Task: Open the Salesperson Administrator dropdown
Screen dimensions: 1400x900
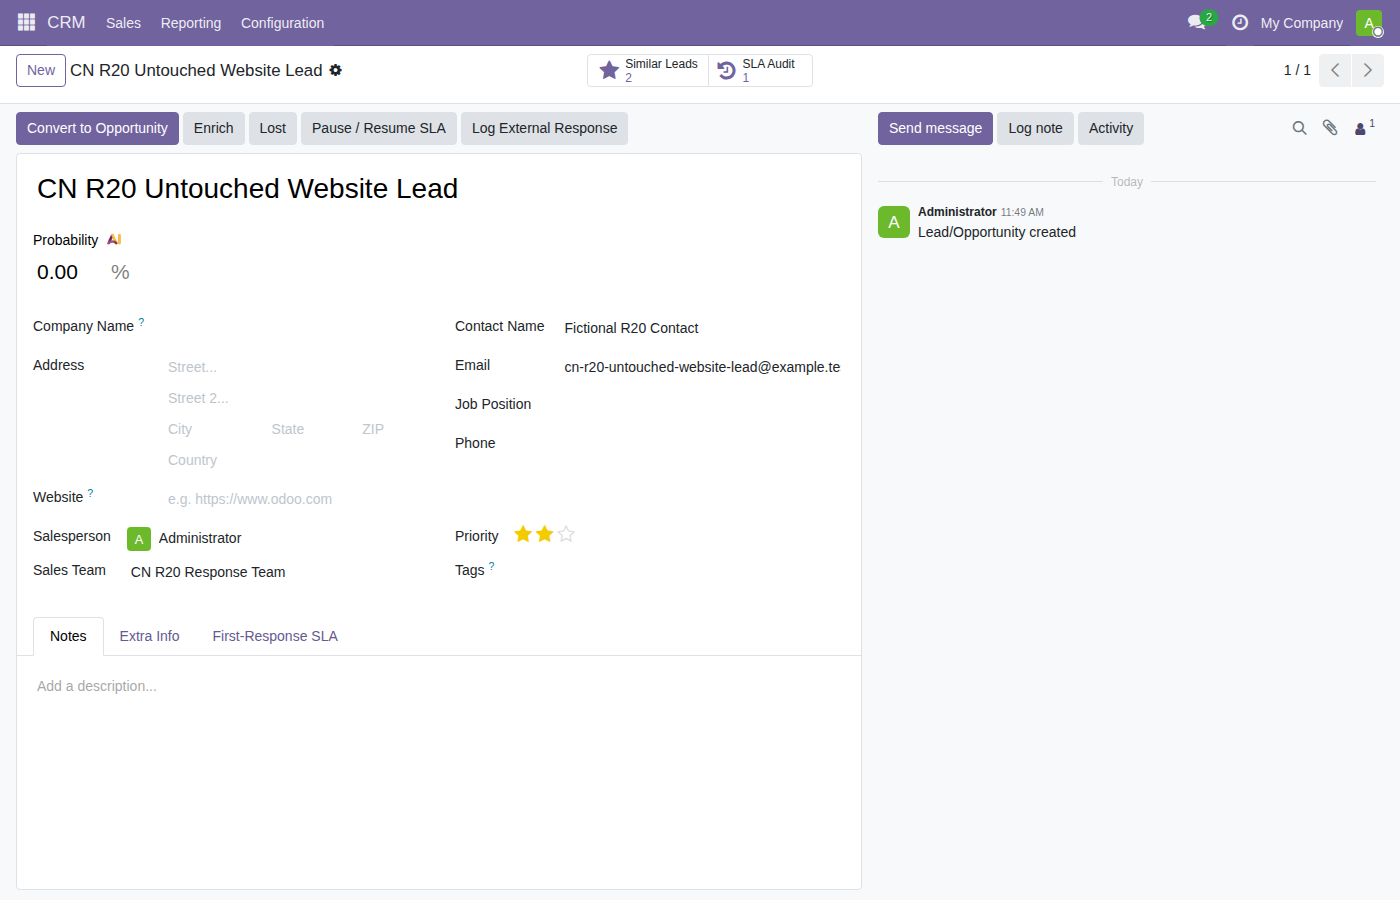Action: pos(290,538)
